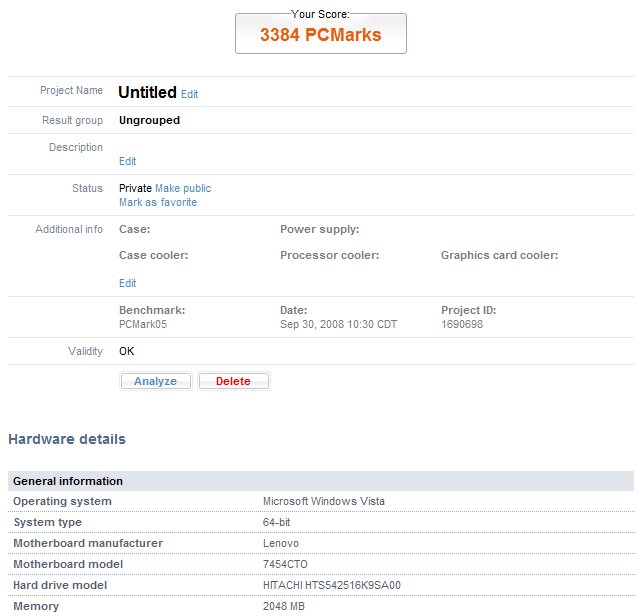Viewport: 637px width, 616px height.
Task: Select the Case cooler label
Action: [x=154, y=255]
